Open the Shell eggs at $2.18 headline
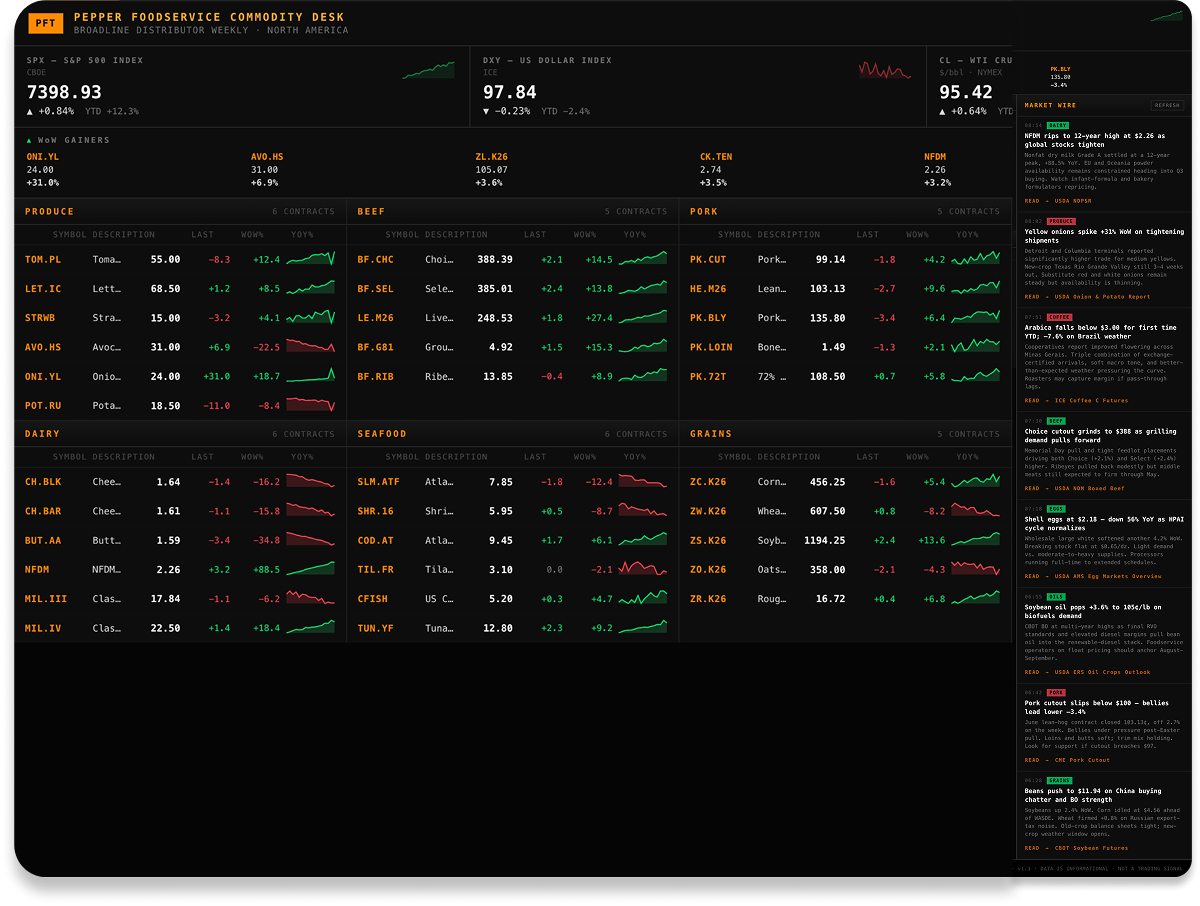Image resolution: width=1200 pixels, height=906 pixels. [1104, 524]
